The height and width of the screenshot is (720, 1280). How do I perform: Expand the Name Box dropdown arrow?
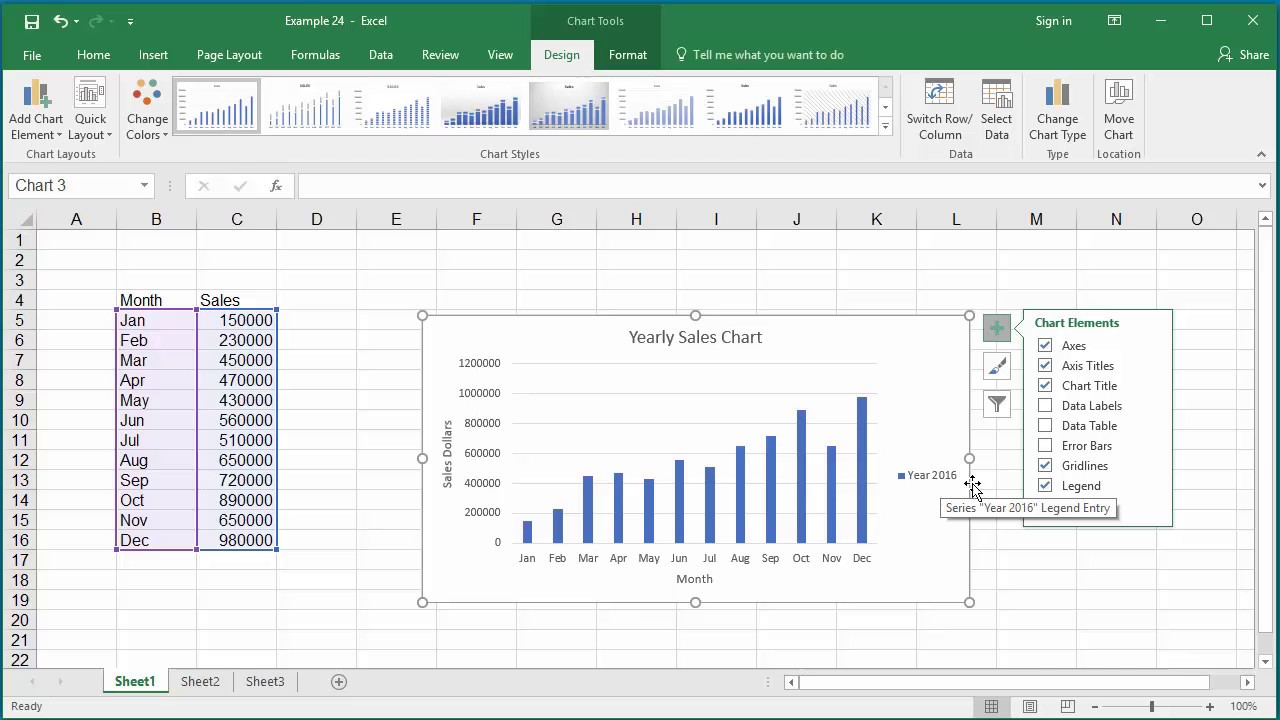tap(144, 186)
